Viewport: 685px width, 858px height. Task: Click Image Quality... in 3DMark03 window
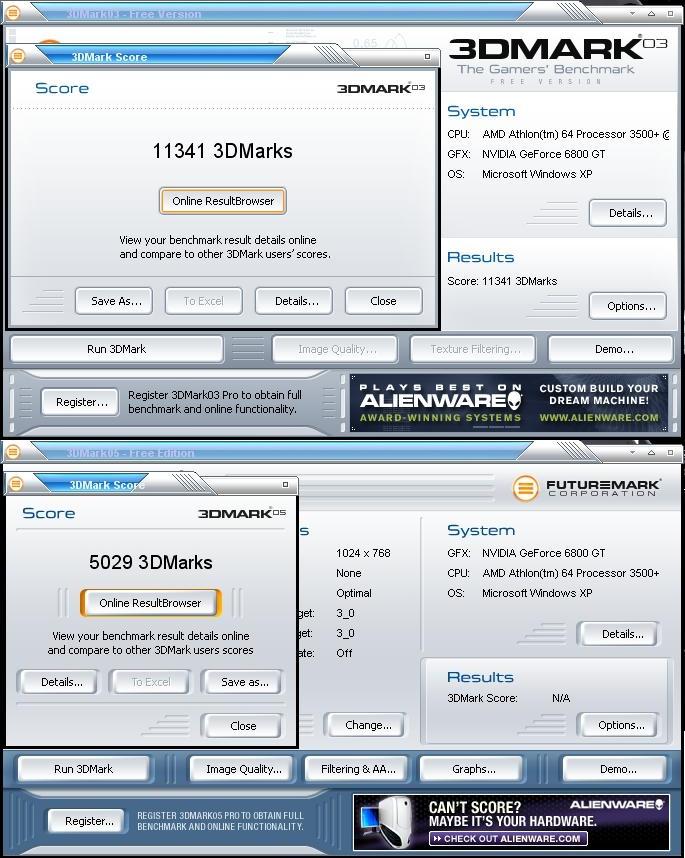335,349
